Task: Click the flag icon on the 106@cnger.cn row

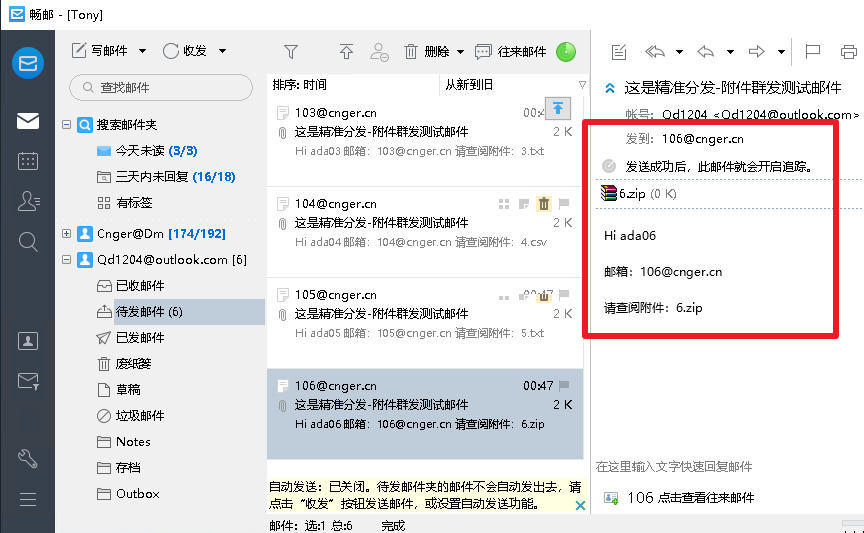Action: (564, 385)
